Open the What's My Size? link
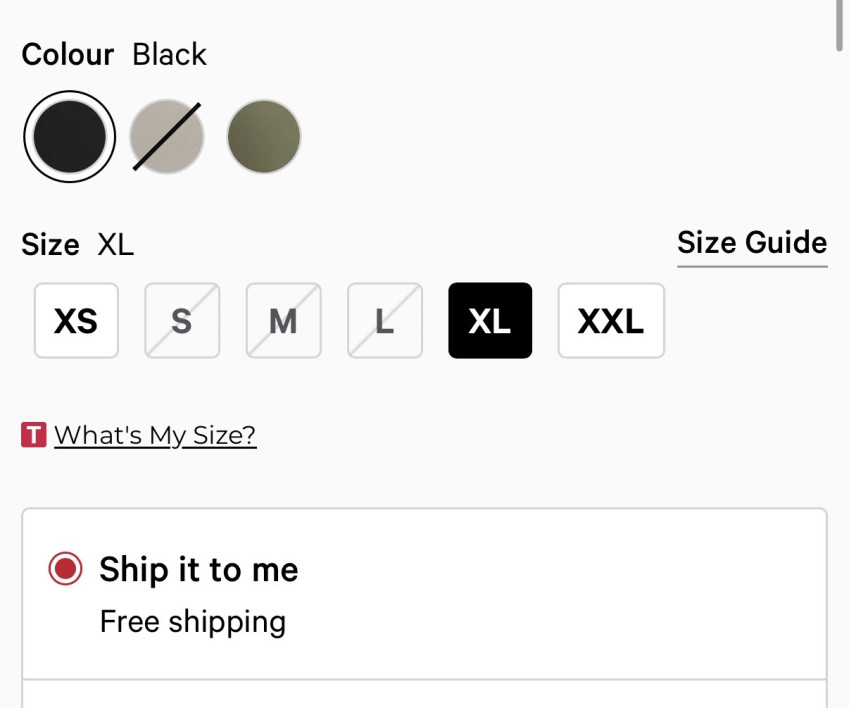Viewport: 849px width, 708px height. [155, 435]
